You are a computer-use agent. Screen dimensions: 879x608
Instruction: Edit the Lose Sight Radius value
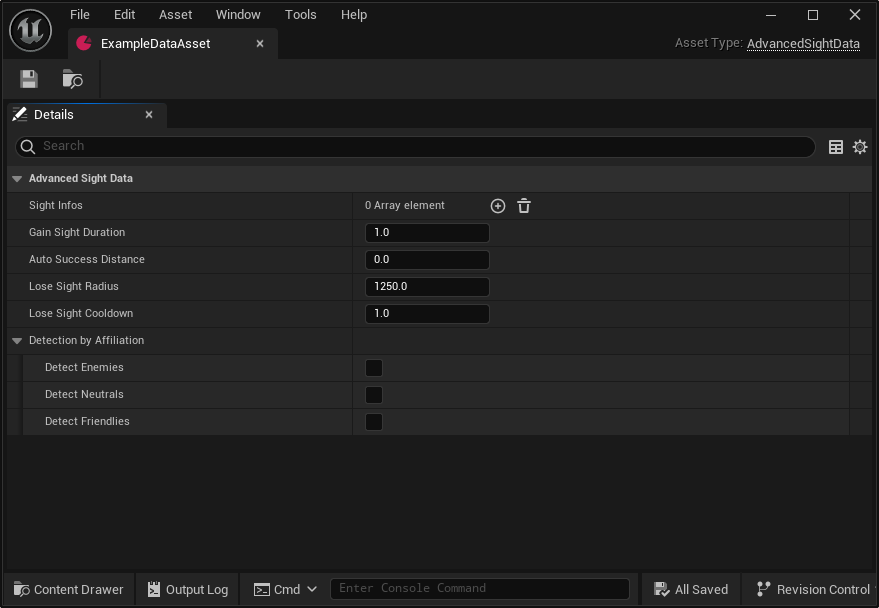click(x=427, y=287)
